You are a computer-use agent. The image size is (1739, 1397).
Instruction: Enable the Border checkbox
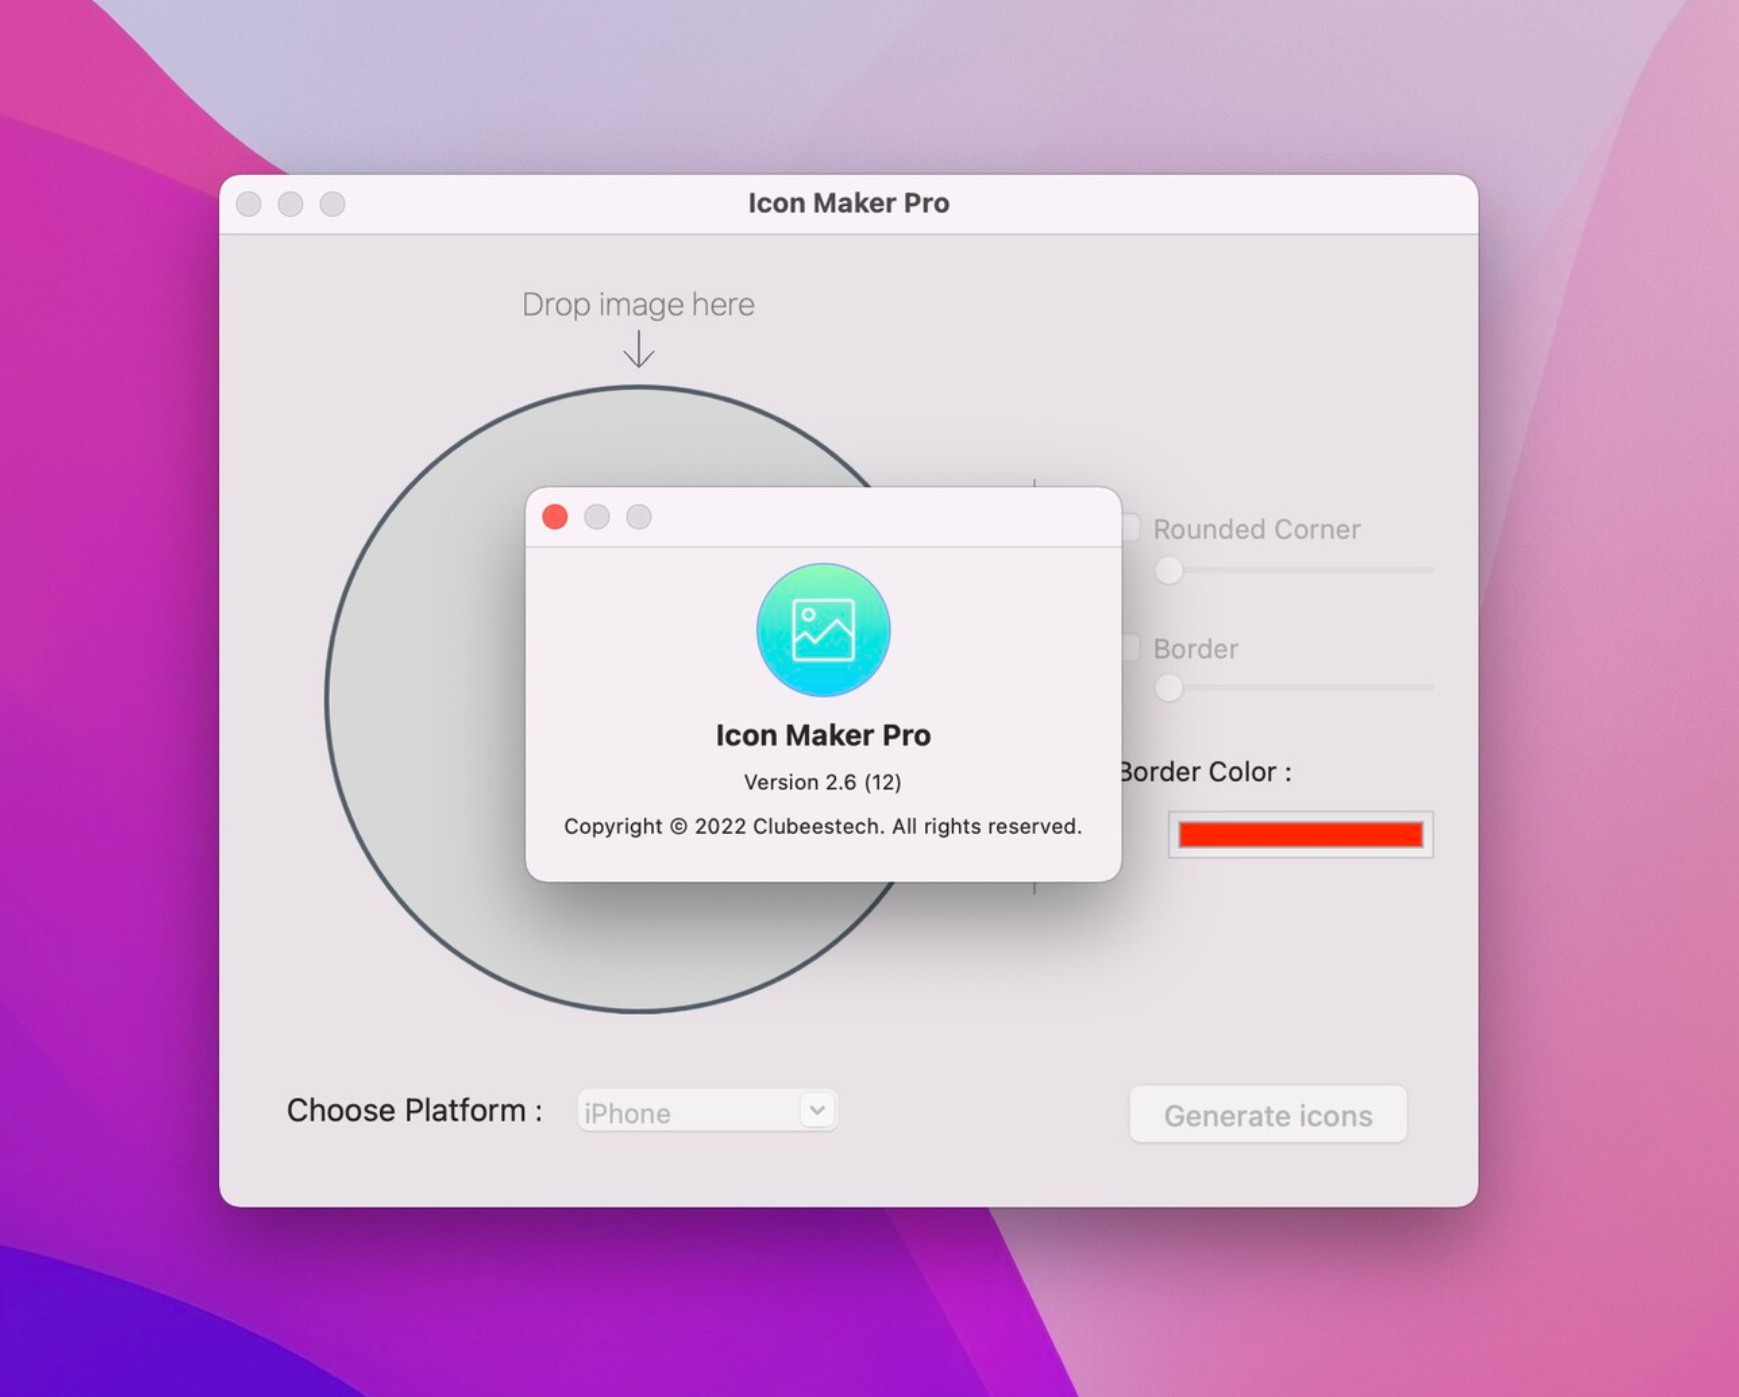[1130, 647]
